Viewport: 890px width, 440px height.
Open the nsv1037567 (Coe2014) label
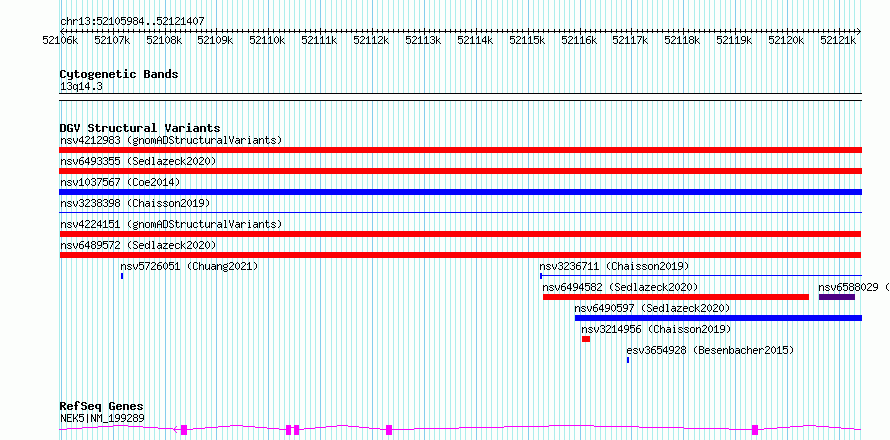pyautogui.click(x=120, y=182)
